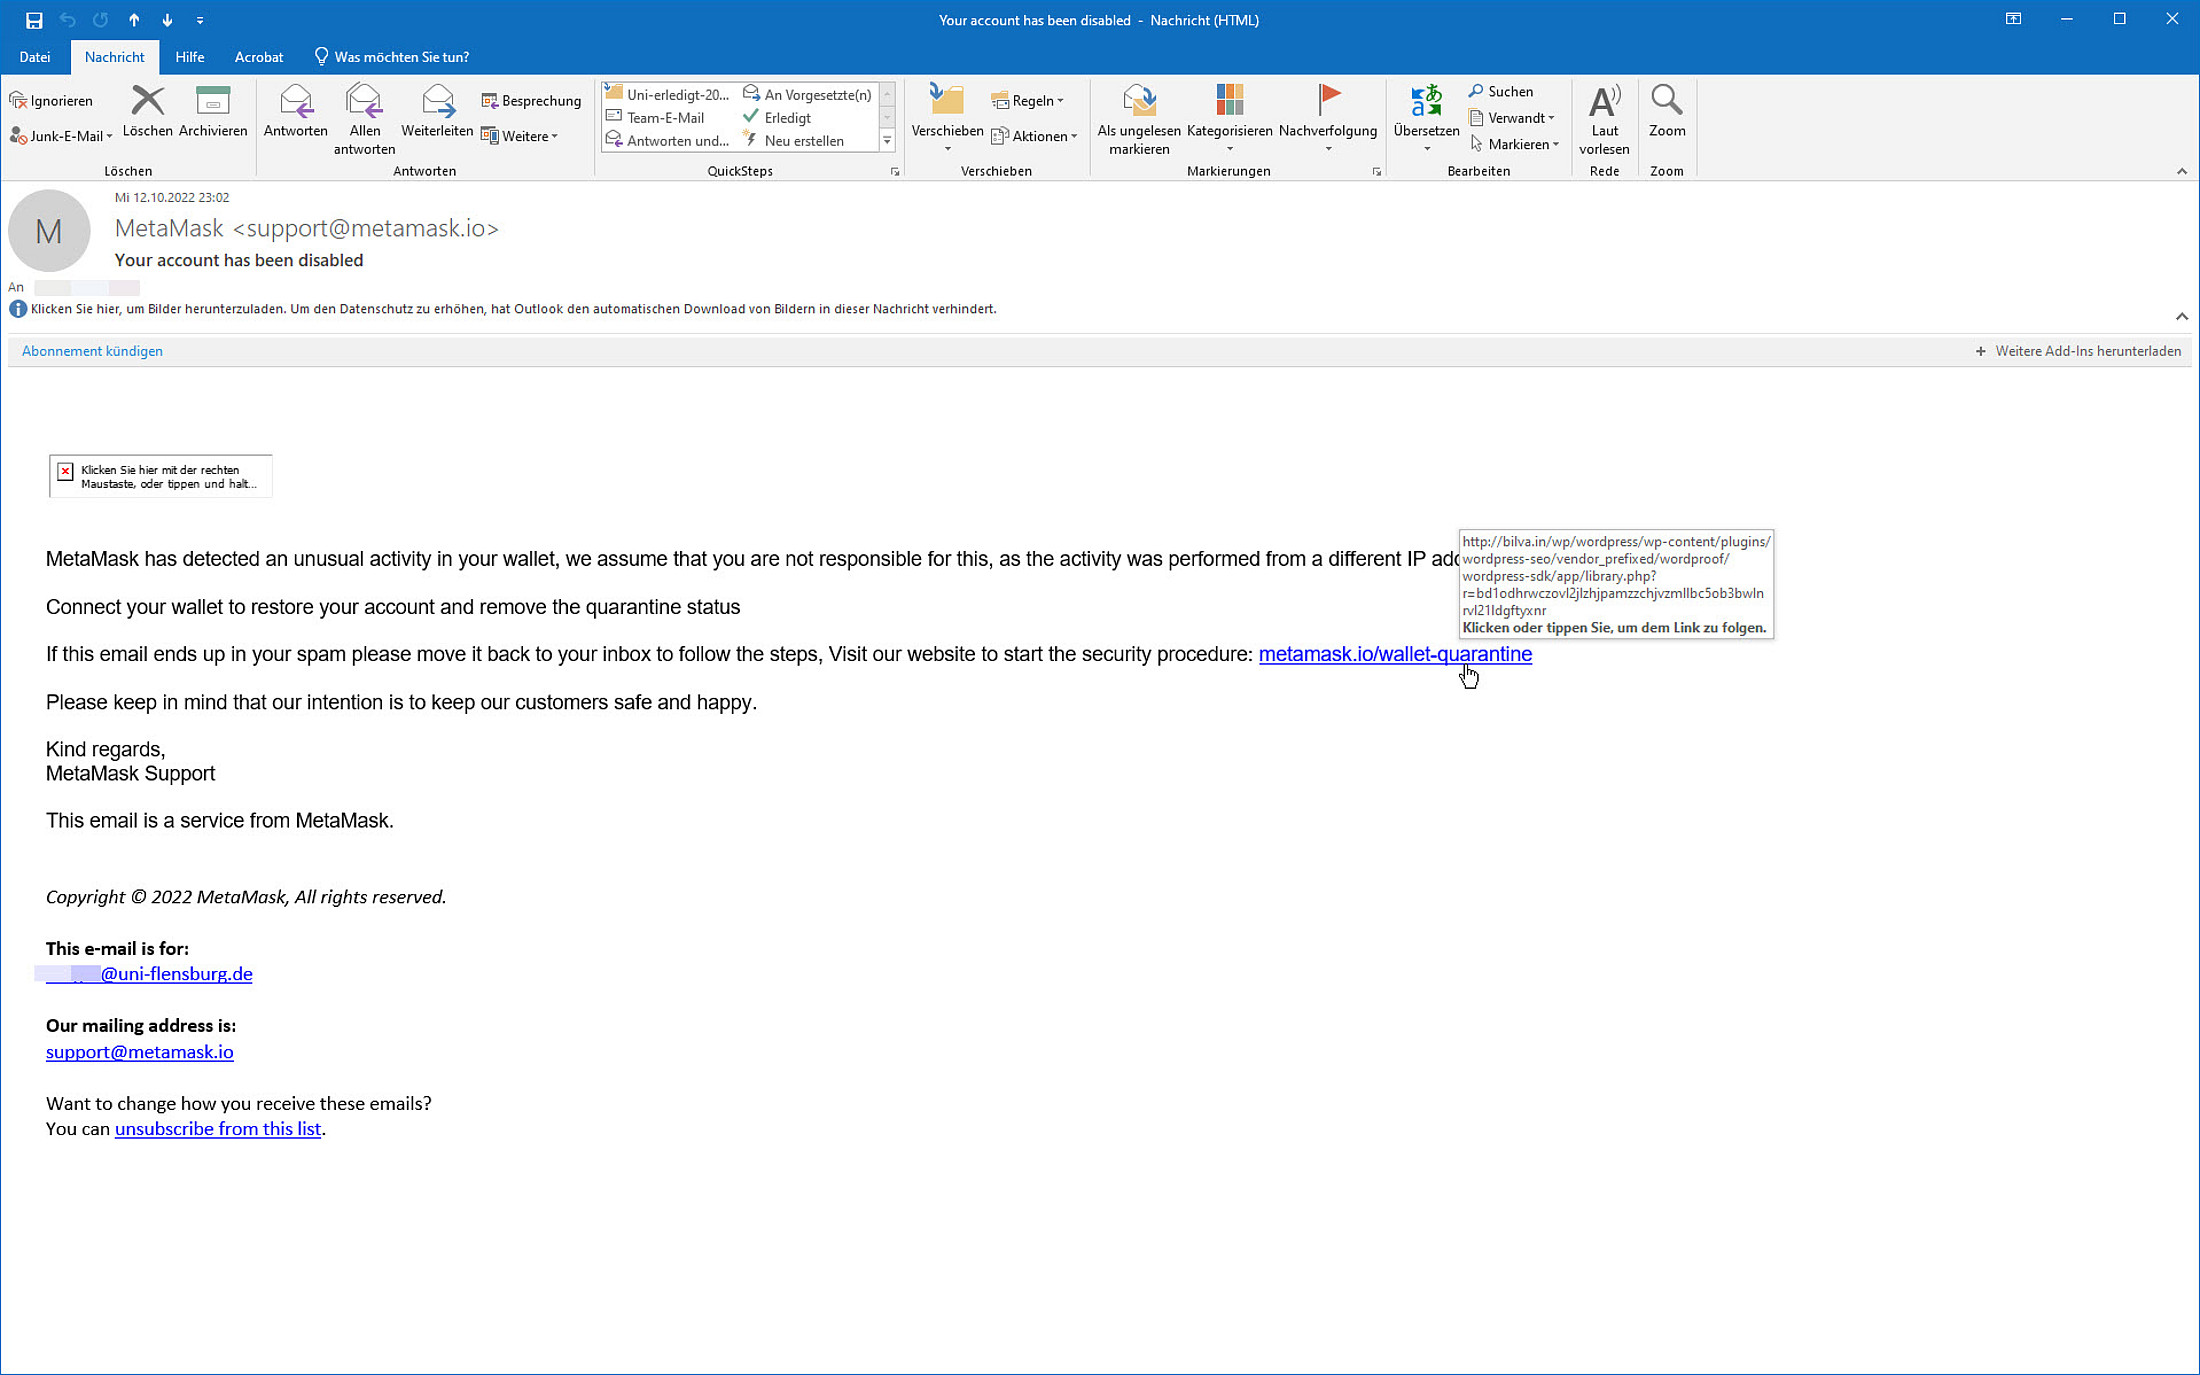Reply using the Antworten icon
The height and width of the screenshot is (1375, 2200).
295,102
